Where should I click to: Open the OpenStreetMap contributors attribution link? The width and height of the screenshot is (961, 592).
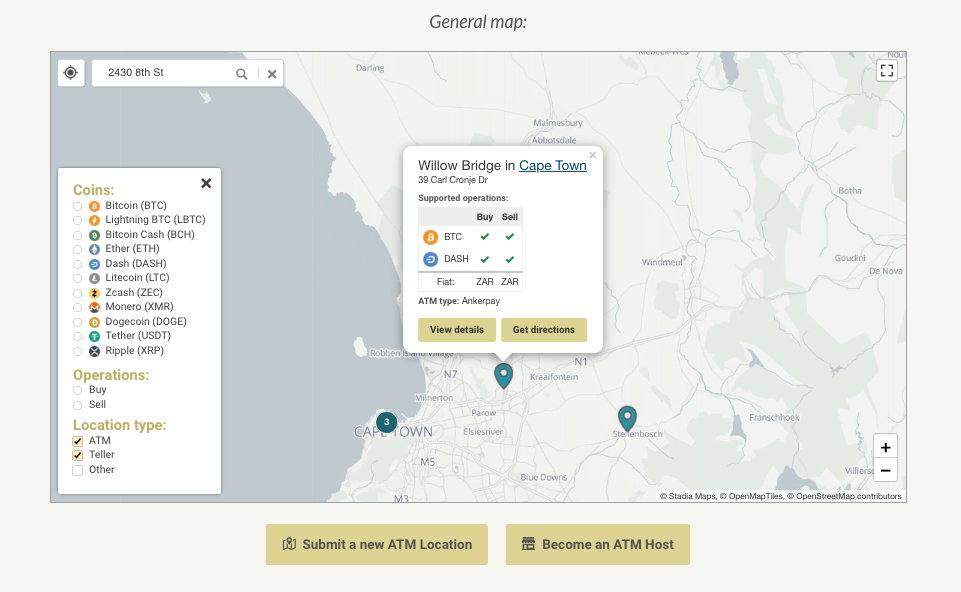click(x=849, y=496)
